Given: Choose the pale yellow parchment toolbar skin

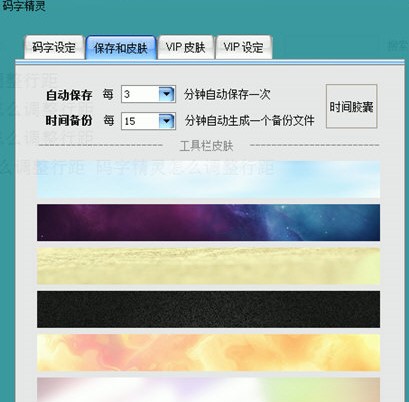Looking at the screenshot, I should (x=208, y=266).
